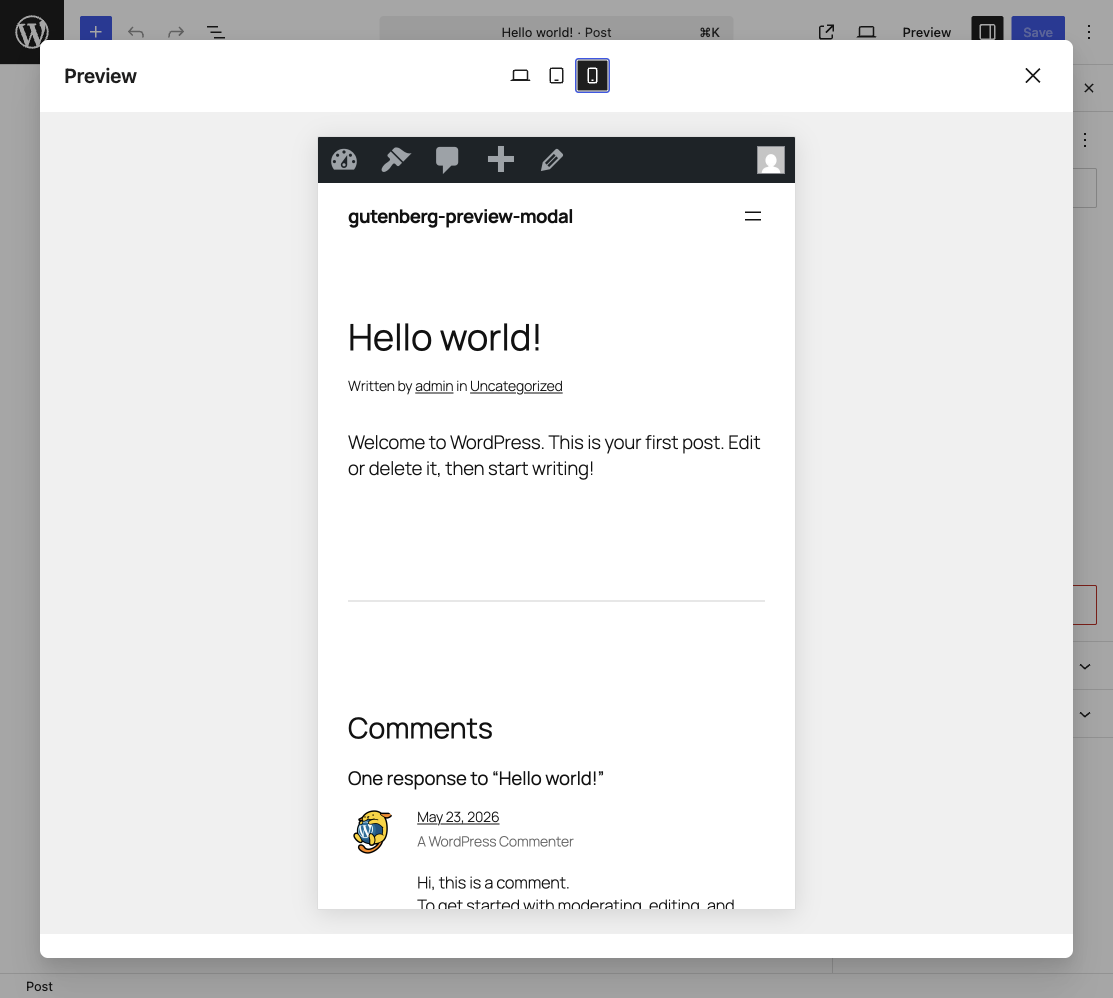Viewport: 1113px width, 998px height.
Task: Click the Save button
Action: [1038, 32]
